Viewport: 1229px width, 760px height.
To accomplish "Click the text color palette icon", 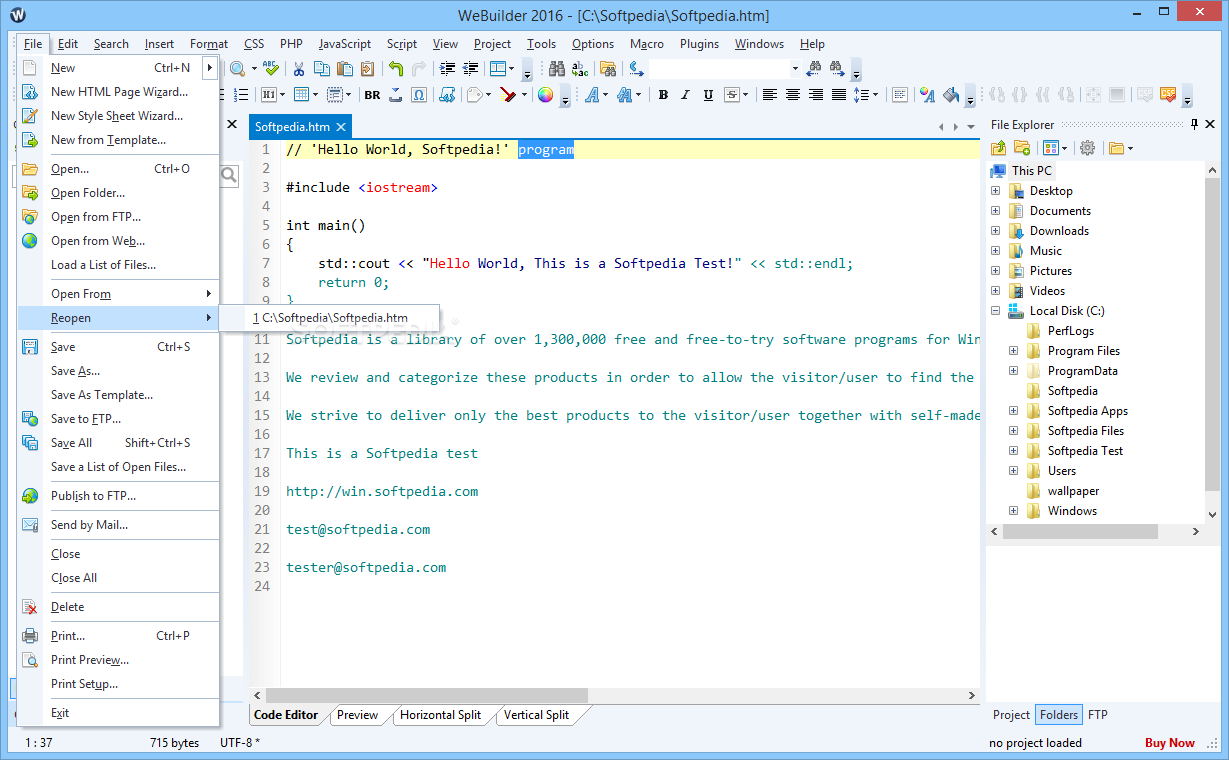I will pos(927,95).
